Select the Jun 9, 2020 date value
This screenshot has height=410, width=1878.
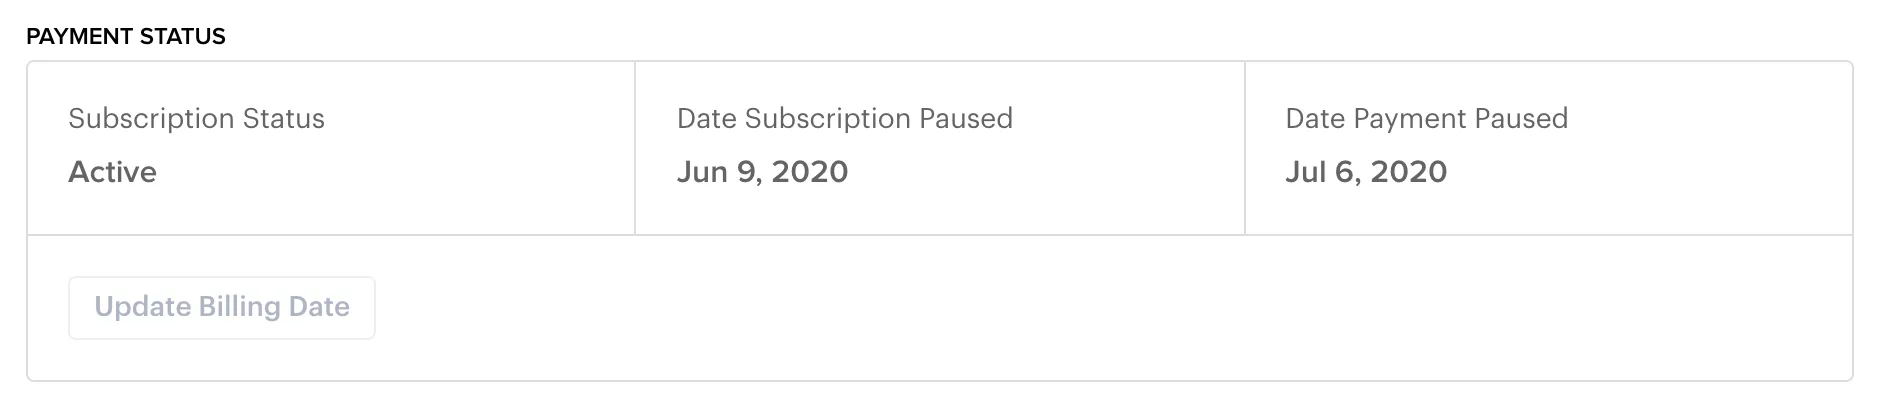(762, 172)
